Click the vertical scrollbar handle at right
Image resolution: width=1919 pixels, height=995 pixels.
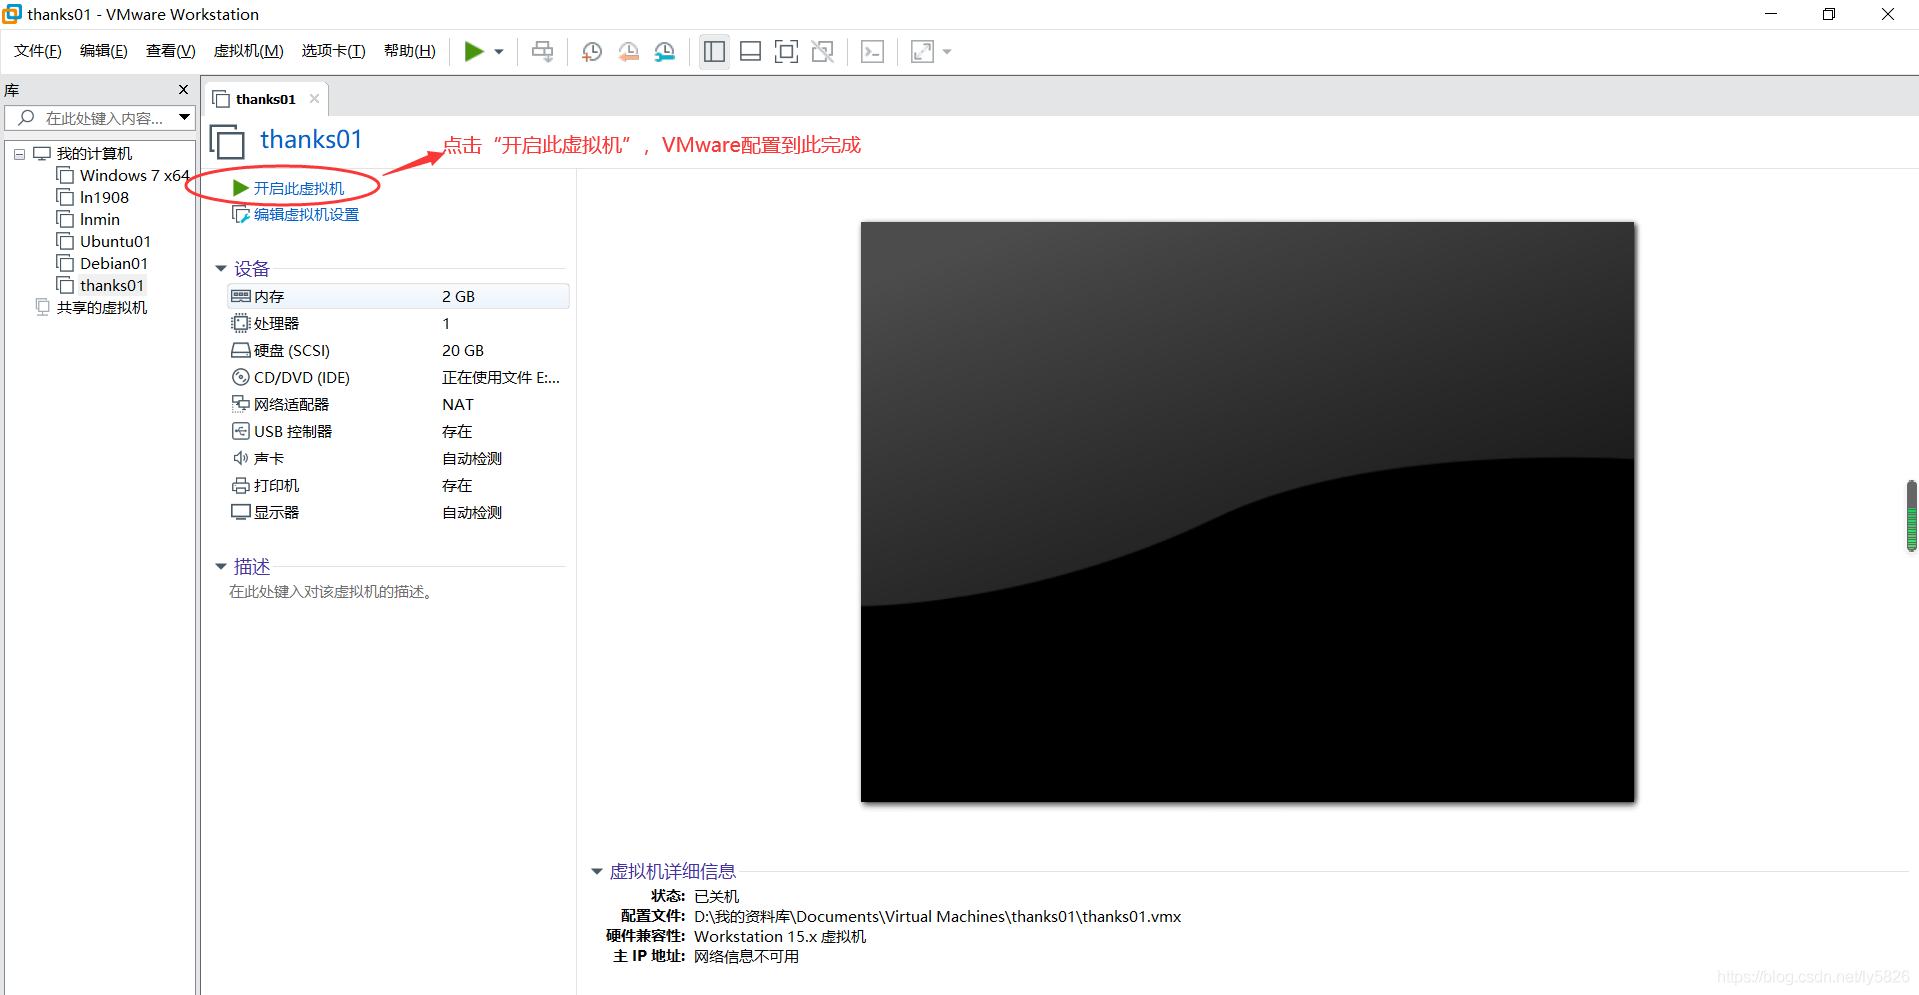coord(1912,515)
